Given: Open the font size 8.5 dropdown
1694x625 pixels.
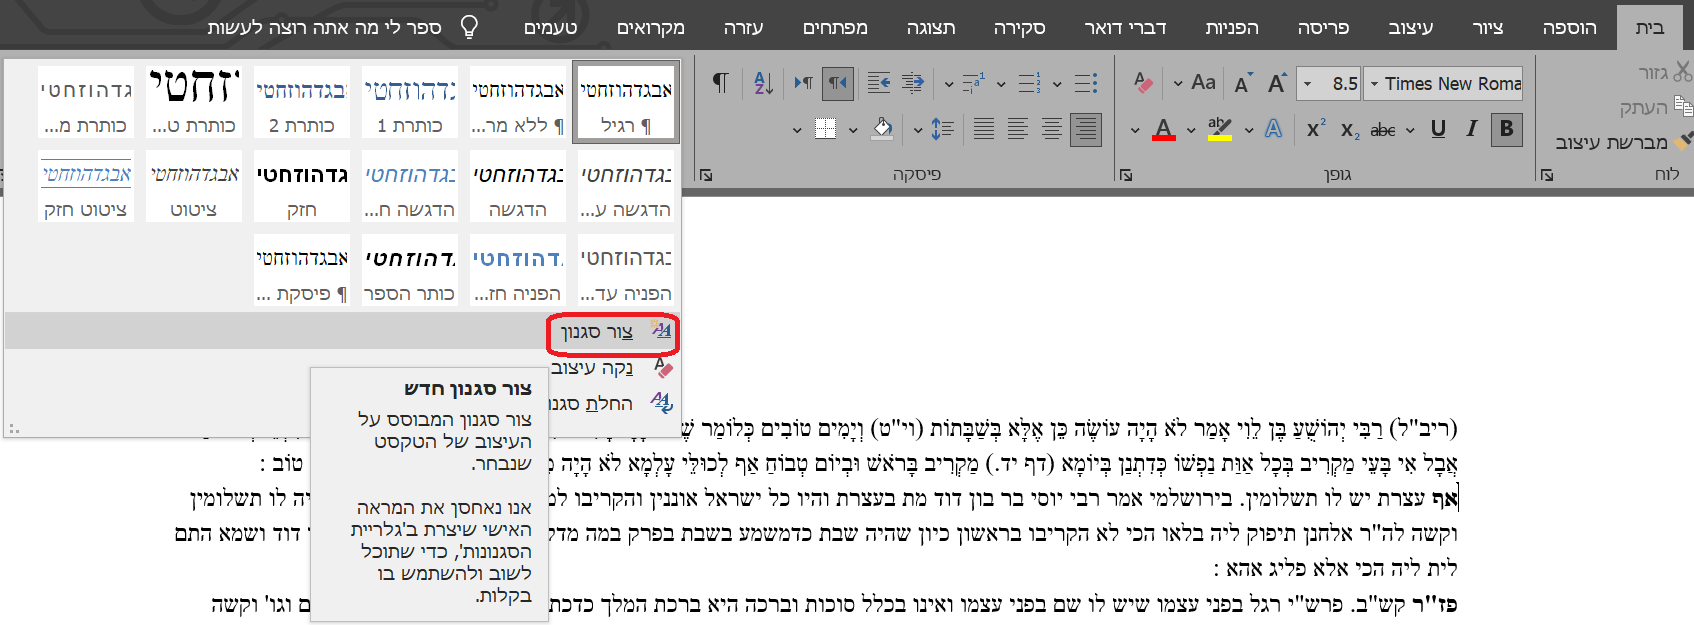Looking at the screenshot, I should coord(1308,84).
